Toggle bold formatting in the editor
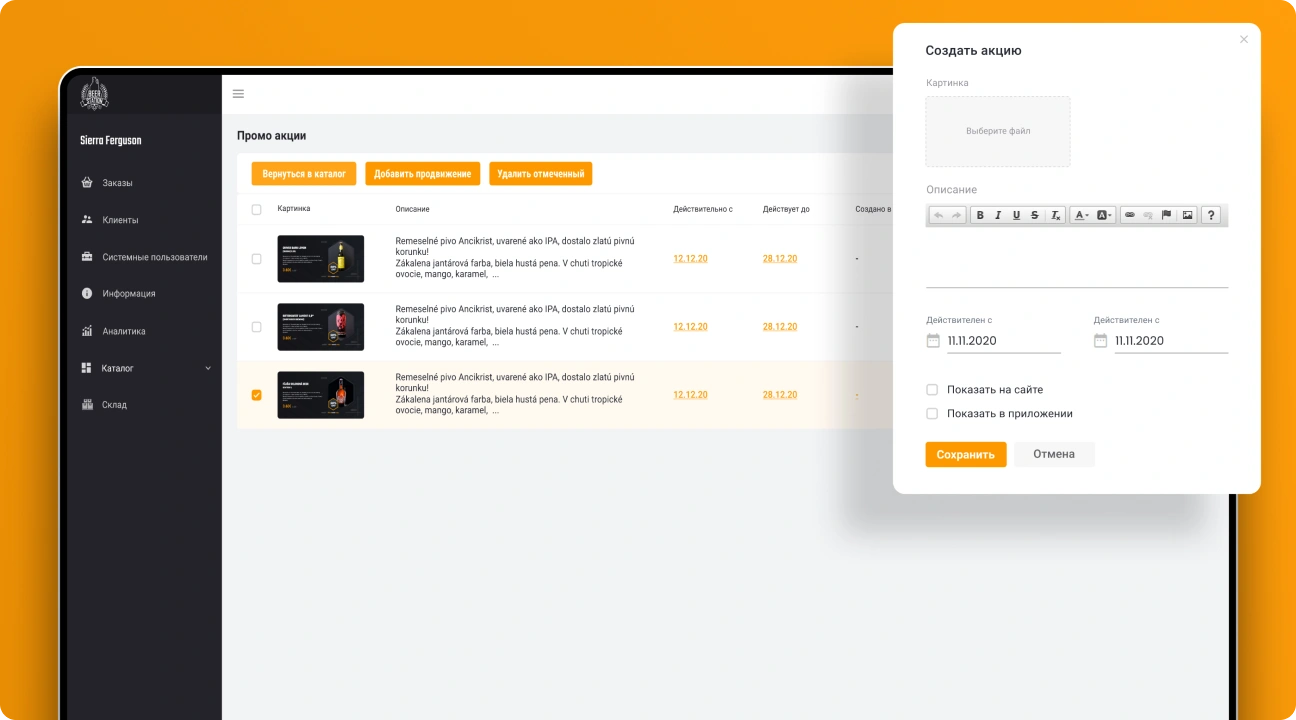Image resolution: width=1296 pixels, height=720 pixels. tap(980, 215)
